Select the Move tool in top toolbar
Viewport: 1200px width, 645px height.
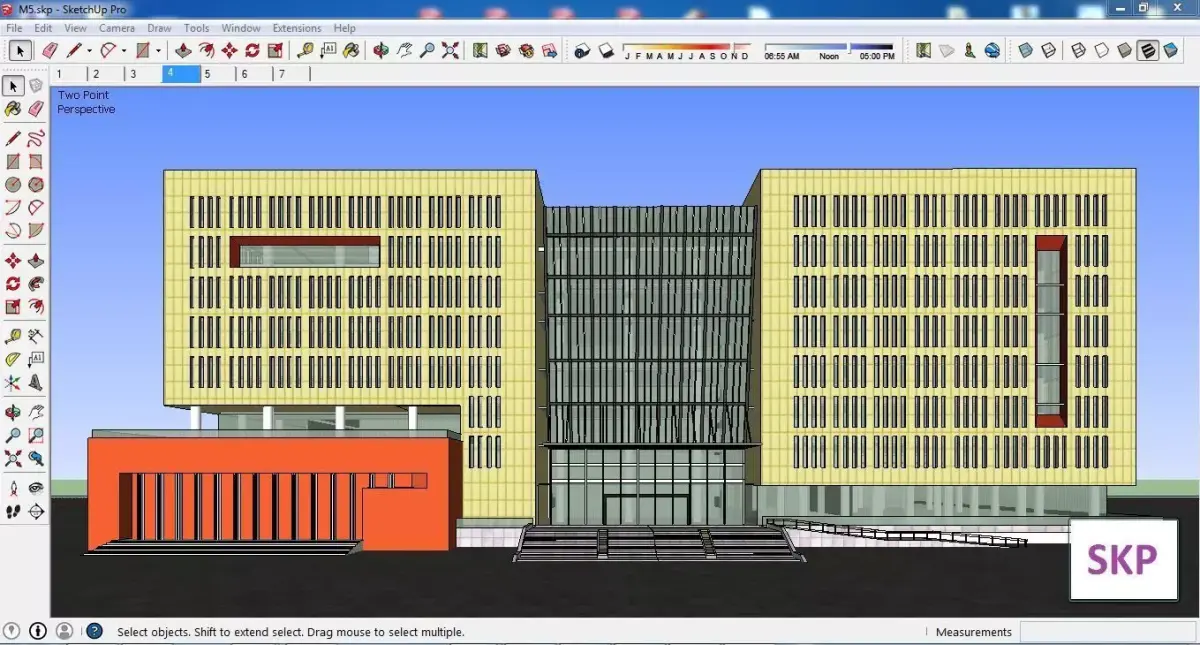tap(229, 50)
